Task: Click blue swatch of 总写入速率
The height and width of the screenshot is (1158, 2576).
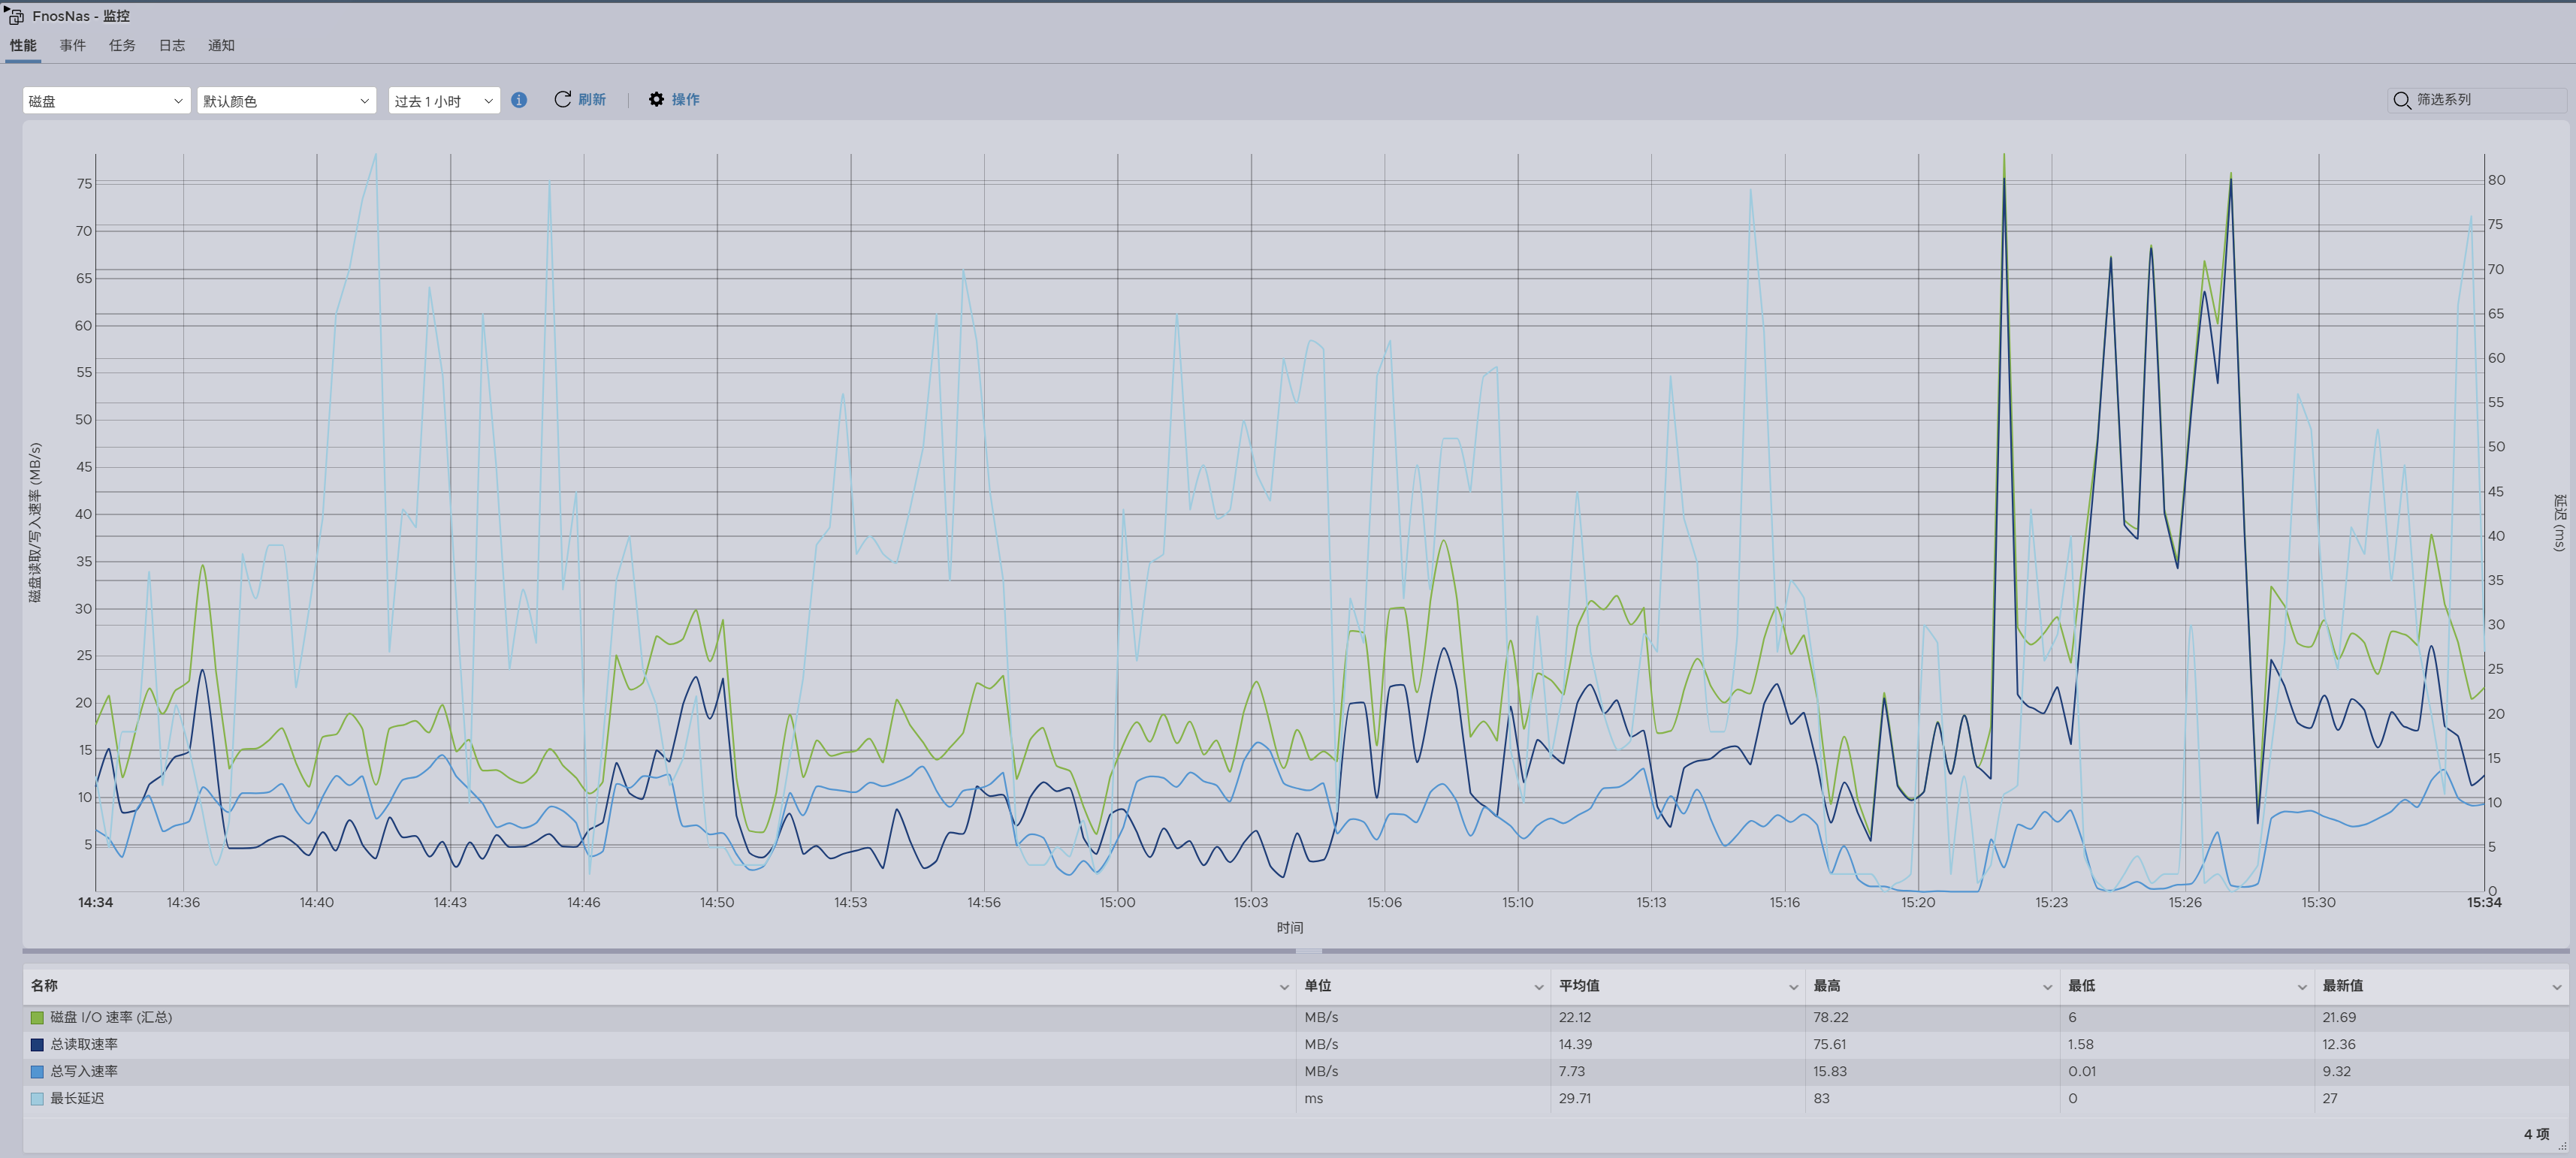Action: pyautogui.click(x=37, y=1072)
